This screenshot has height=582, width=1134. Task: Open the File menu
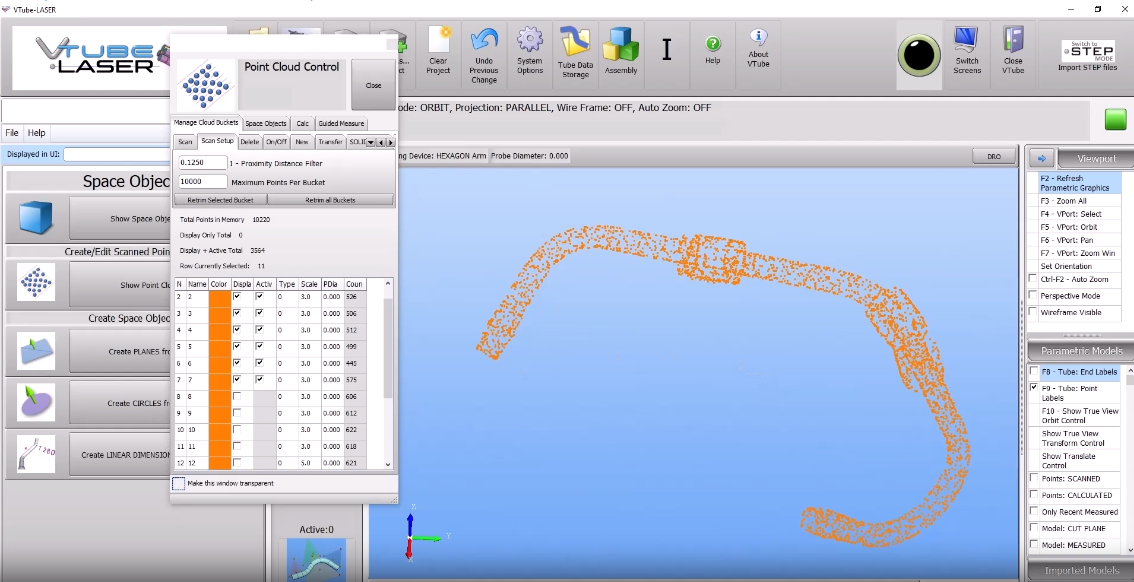(11, 131)
